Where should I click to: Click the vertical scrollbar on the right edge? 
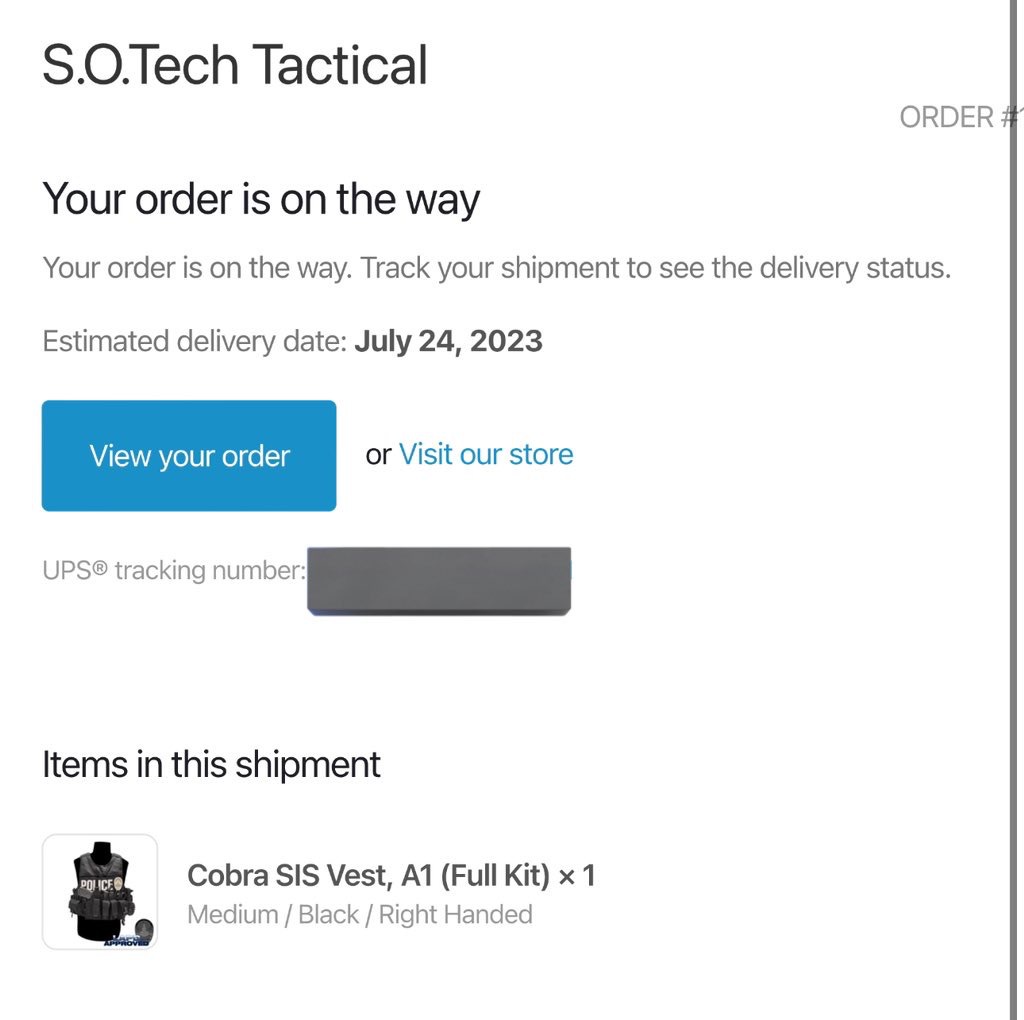point(1014,510)
